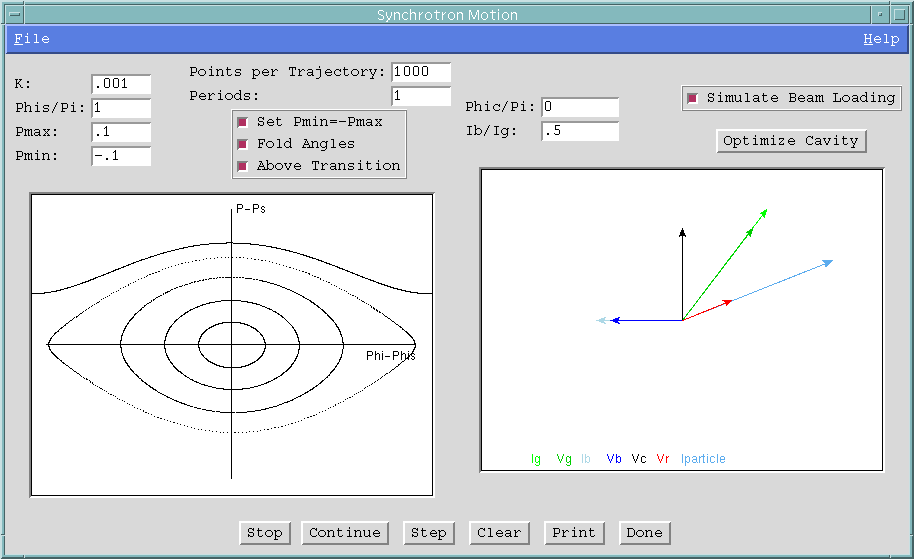Open the Help menu
Image resolution: width=914 pixels, height=559 pixels.
tap(881, 39)
